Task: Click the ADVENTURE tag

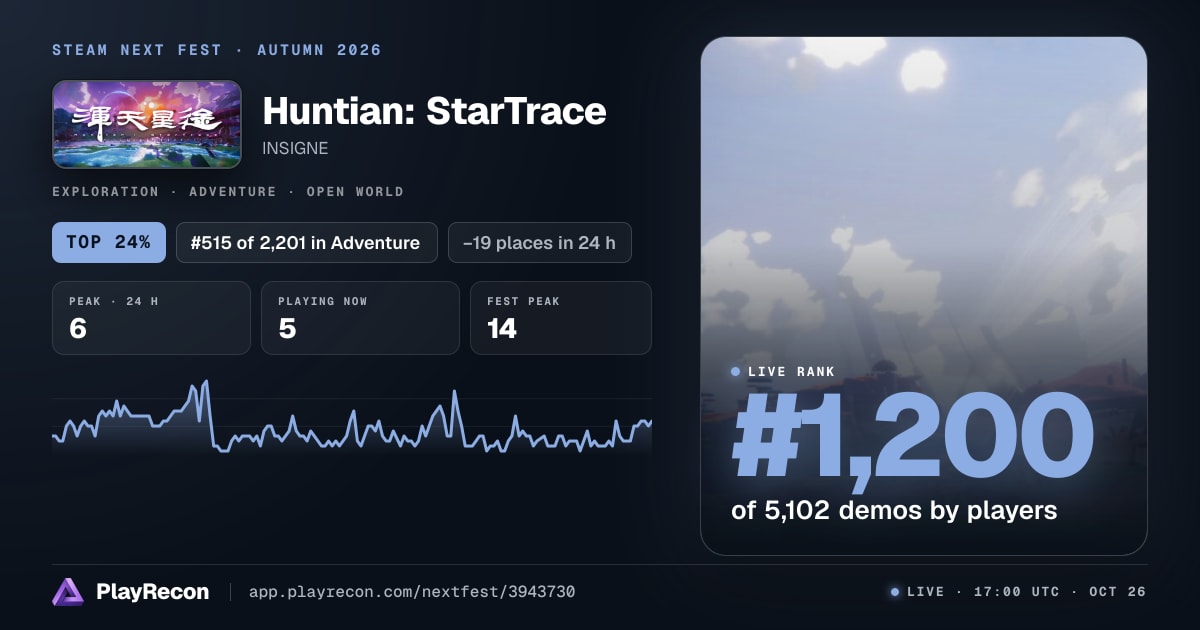Action: (233, 191)
